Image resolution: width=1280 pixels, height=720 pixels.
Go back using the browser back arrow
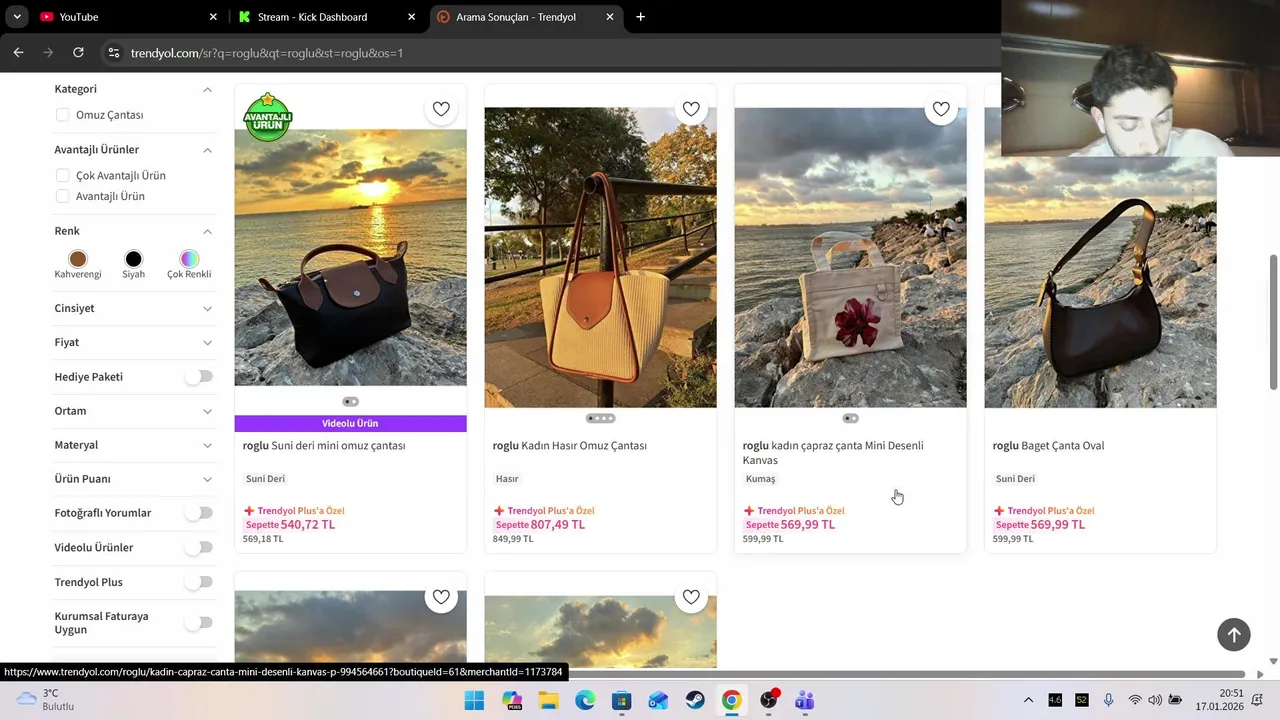point(18,52)
